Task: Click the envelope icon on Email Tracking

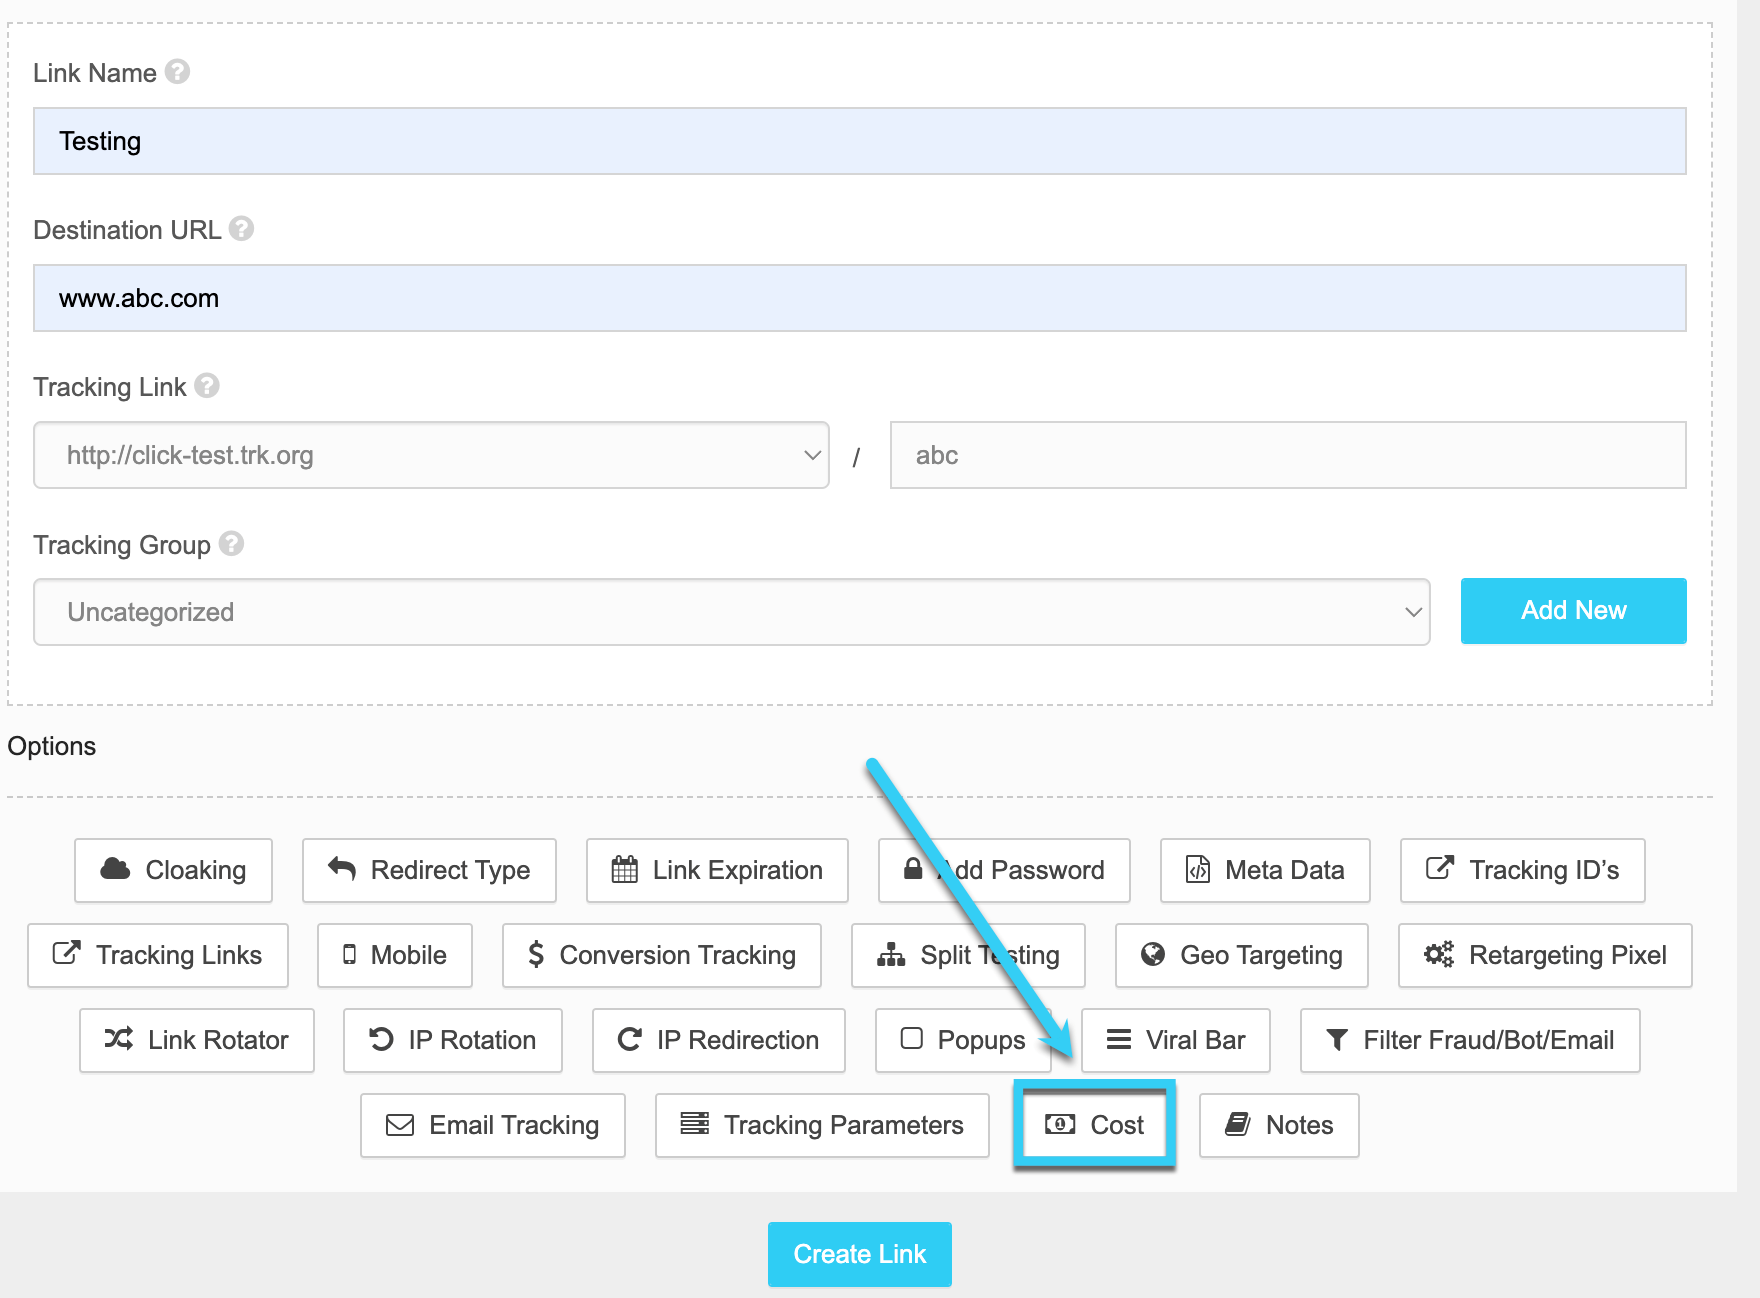Action: 400,1125
